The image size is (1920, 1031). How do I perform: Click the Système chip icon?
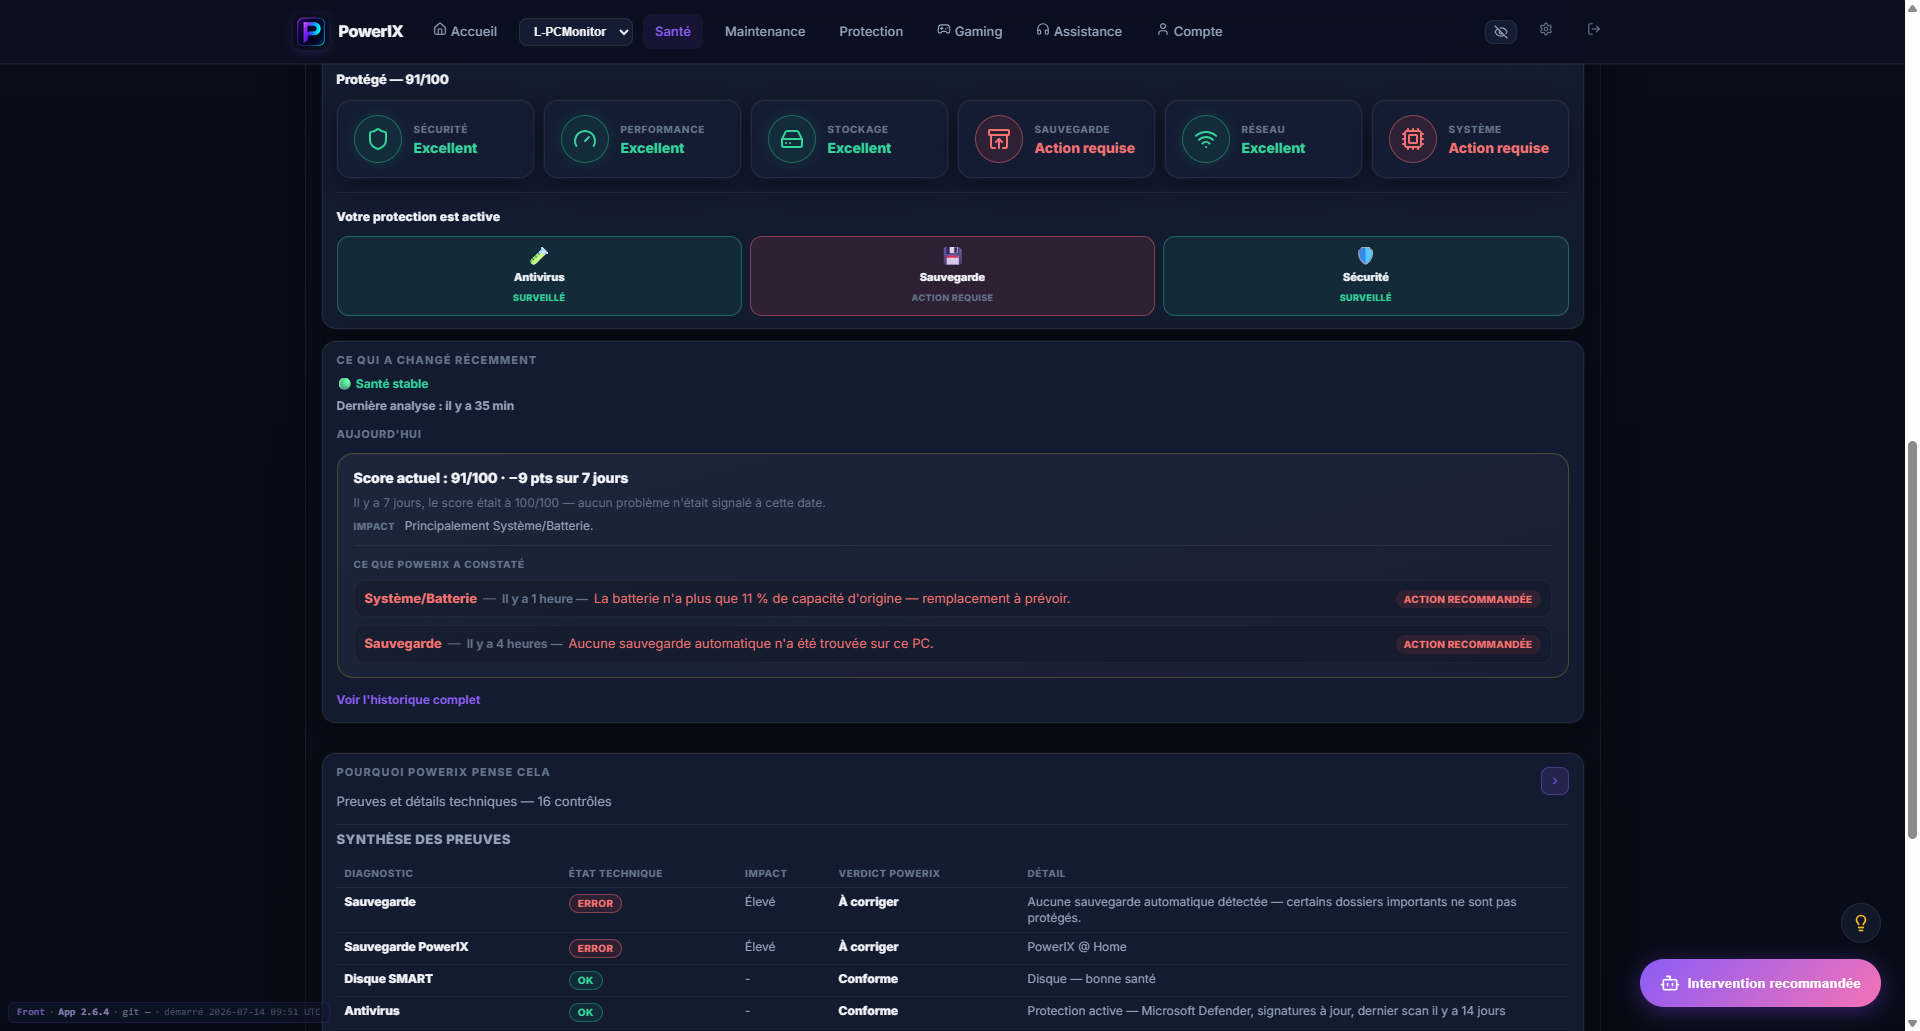1413,139
